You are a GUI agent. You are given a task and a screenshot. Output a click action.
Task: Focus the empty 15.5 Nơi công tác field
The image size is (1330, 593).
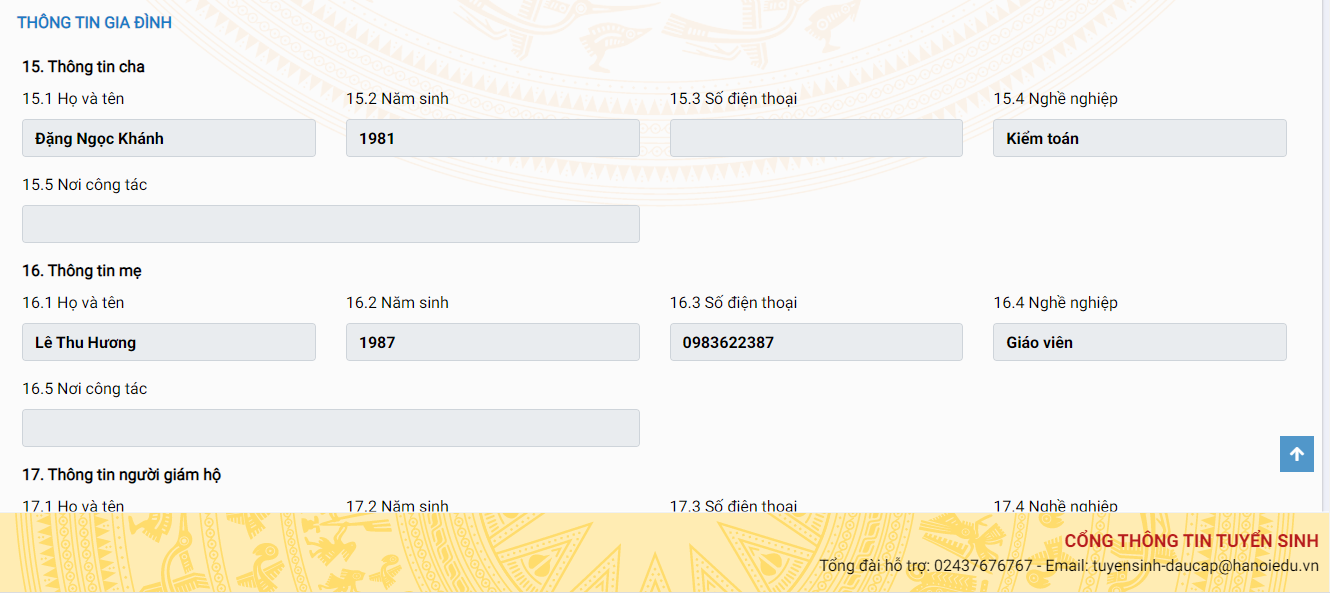pos(331,224)
